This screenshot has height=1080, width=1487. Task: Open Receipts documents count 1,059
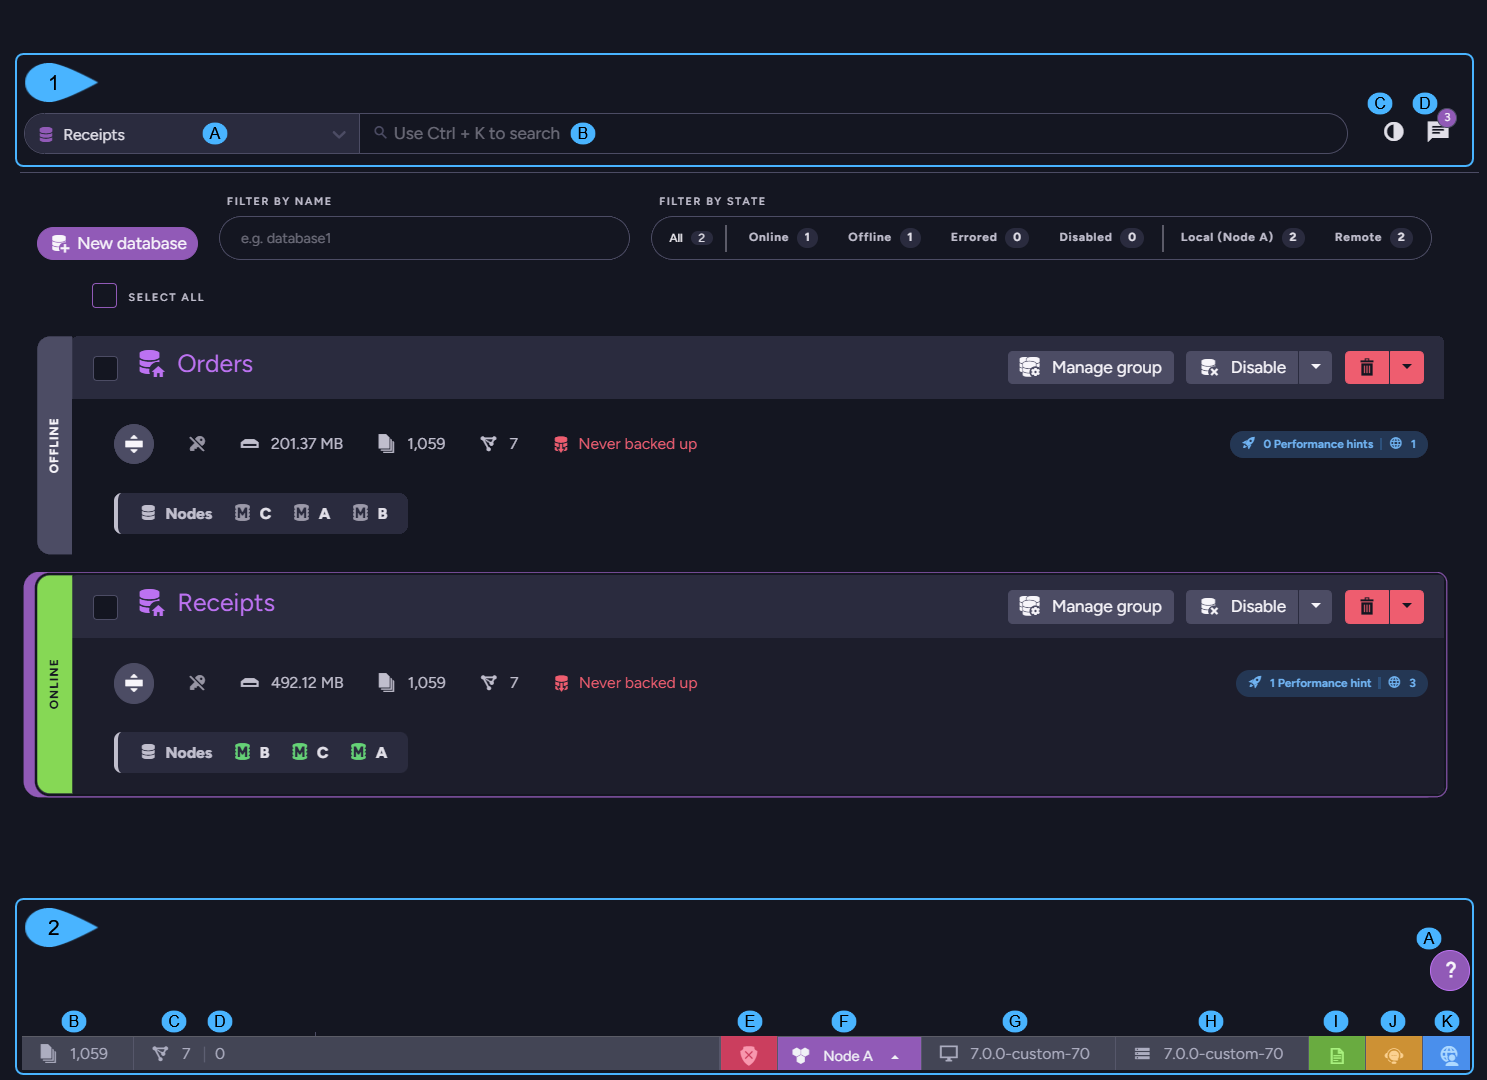click(412, 683)
